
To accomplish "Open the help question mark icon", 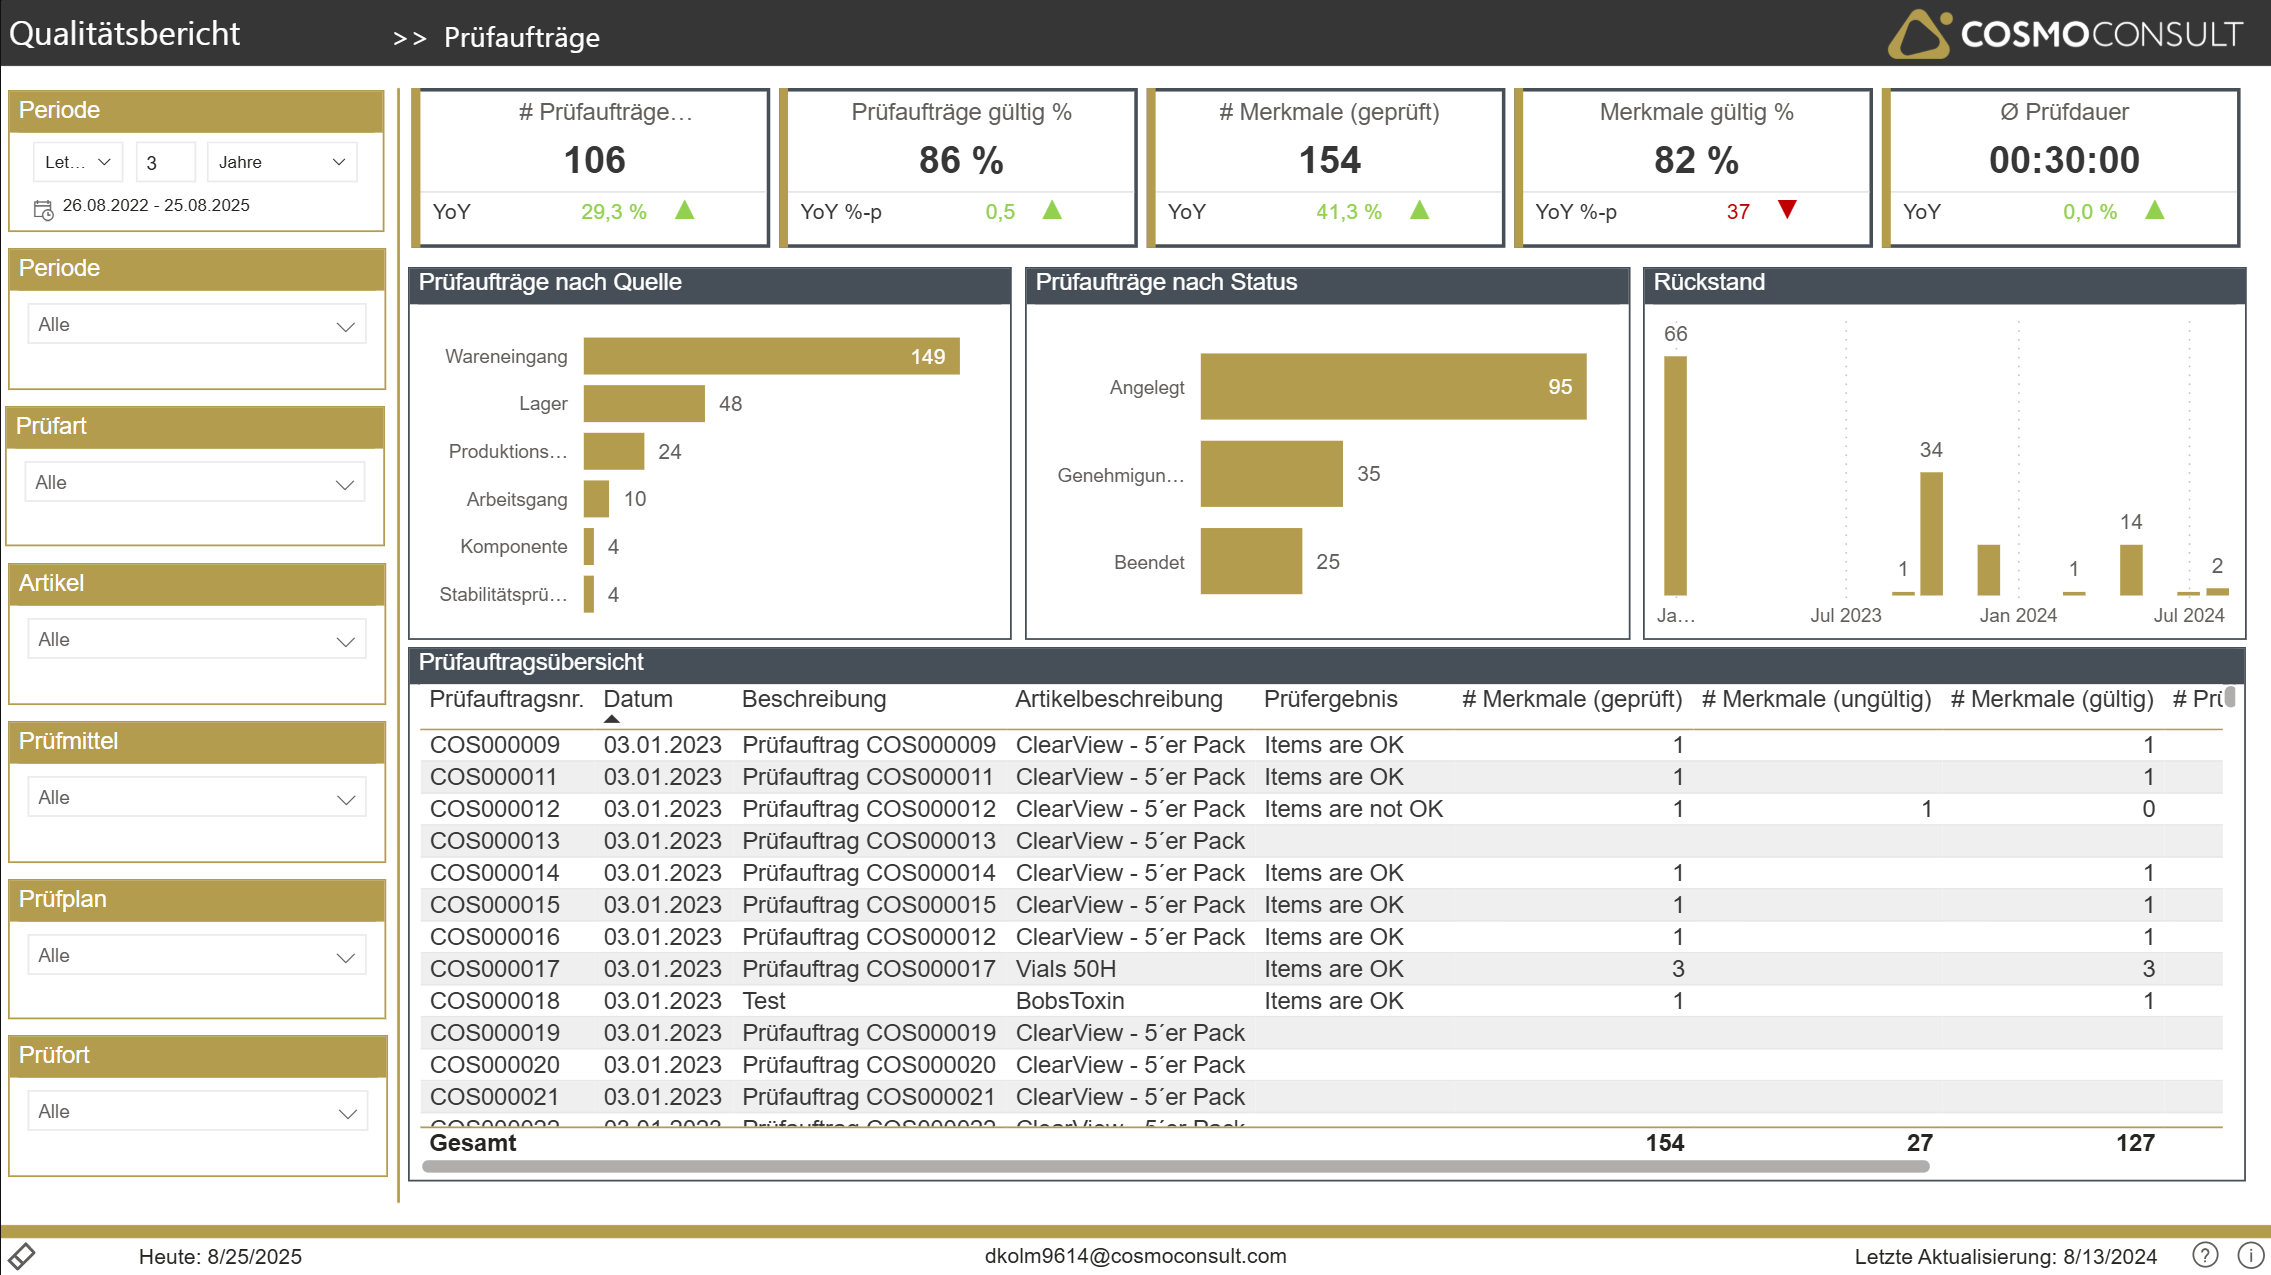I will pos(2204,1255).
